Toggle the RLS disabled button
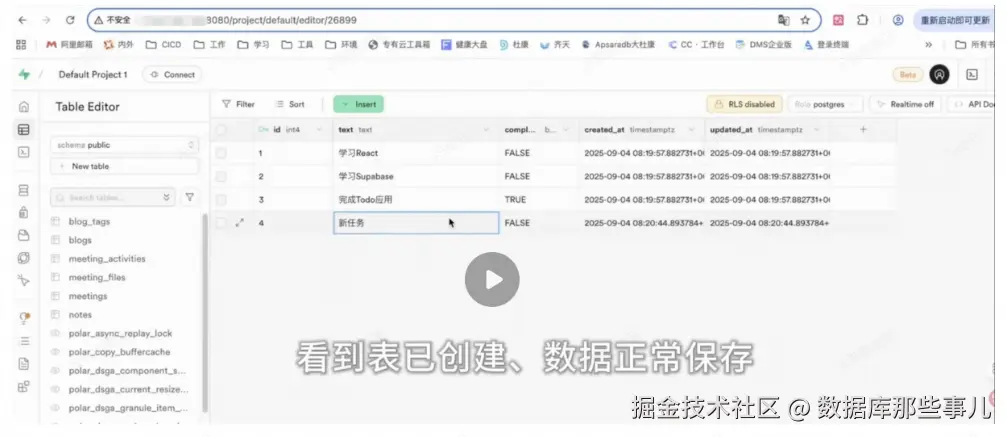 tap(744, 104)
